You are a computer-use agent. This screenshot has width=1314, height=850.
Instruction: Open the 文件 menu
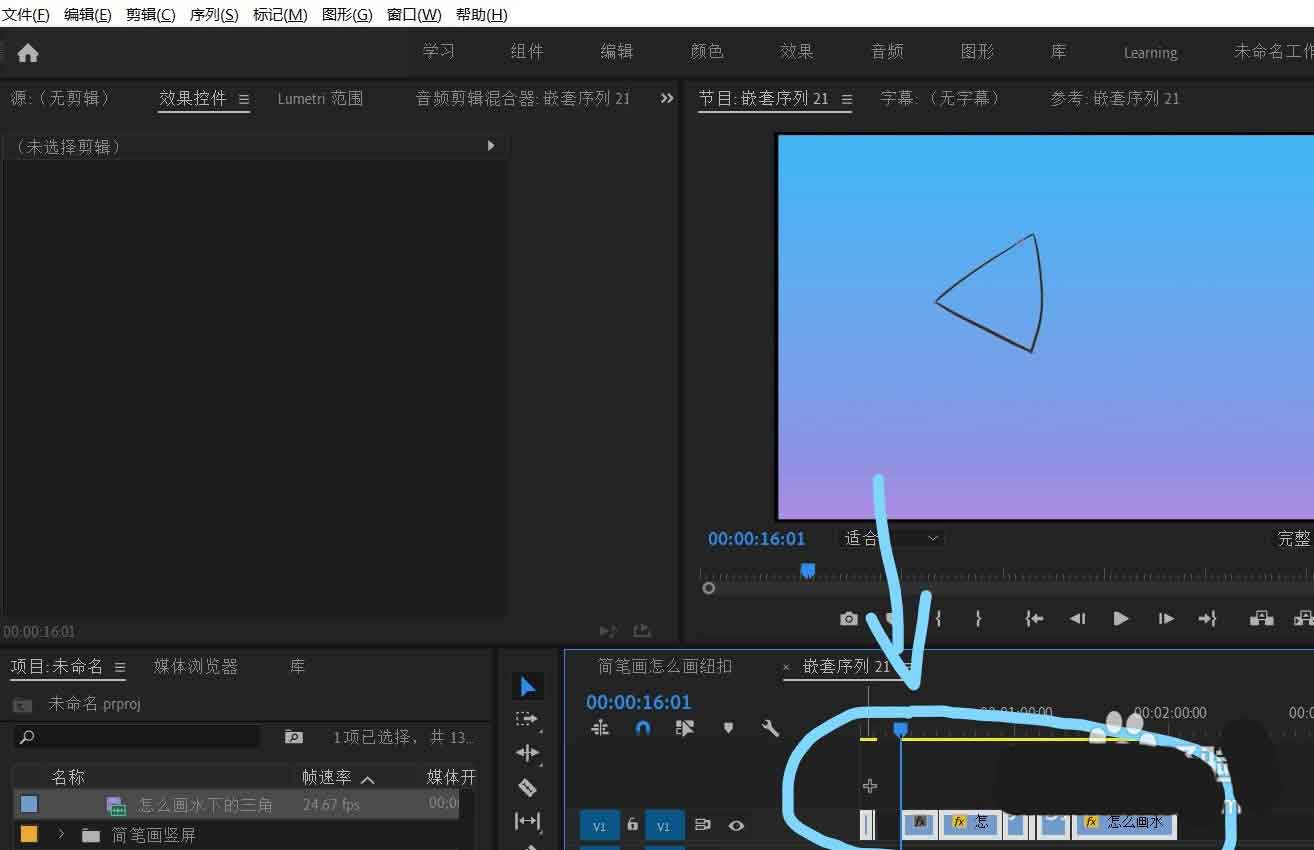(x=26, y=14)
